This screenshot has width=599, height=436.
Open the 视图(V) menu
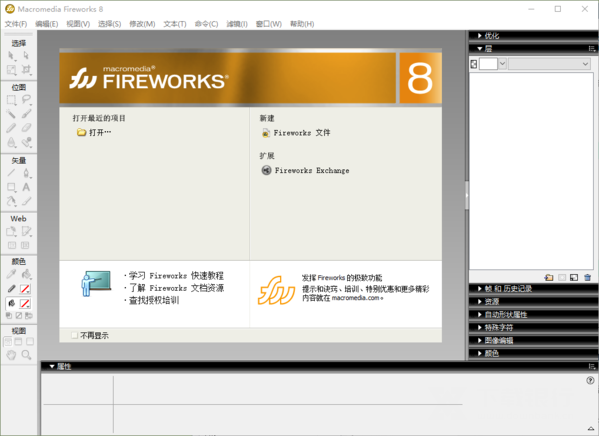(78, 24)
